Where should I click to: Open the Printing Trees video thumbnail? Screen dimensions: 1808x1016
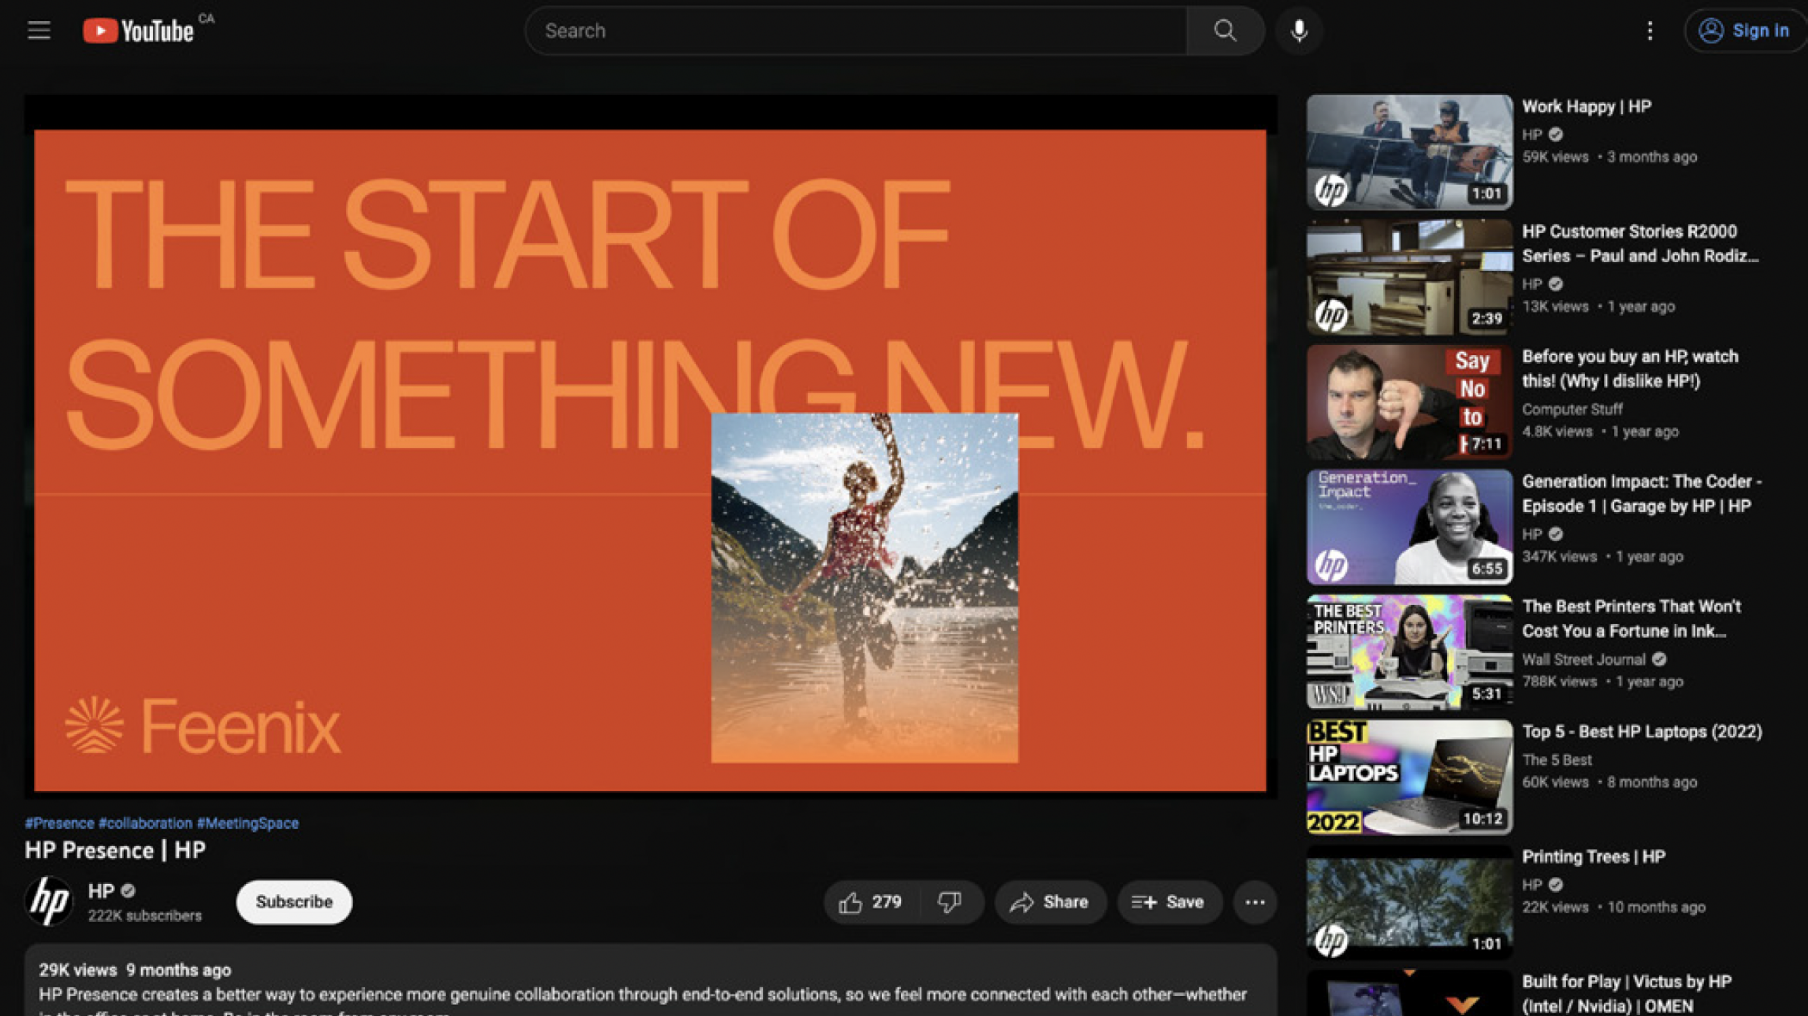[1409, 902]
